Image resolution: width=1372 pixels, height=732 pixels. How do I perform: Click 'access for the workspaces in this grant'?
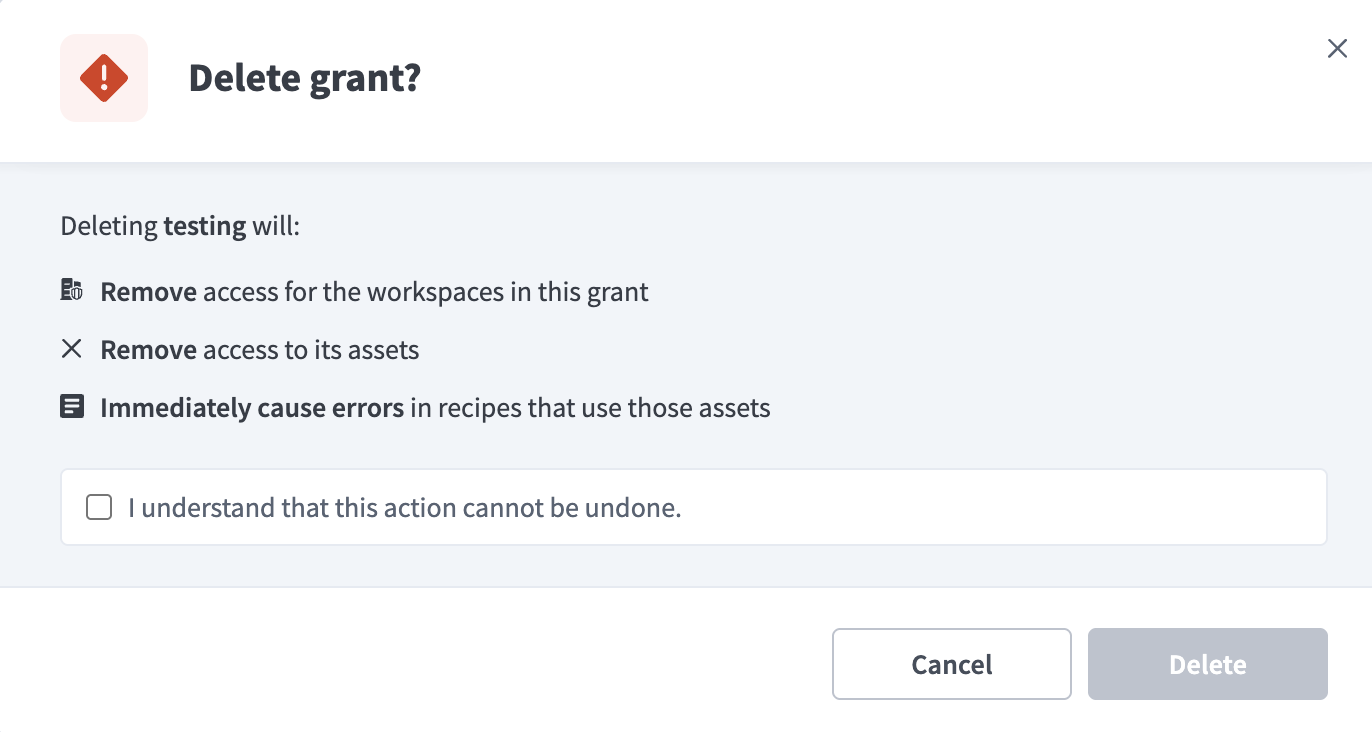tap(426, 292)
